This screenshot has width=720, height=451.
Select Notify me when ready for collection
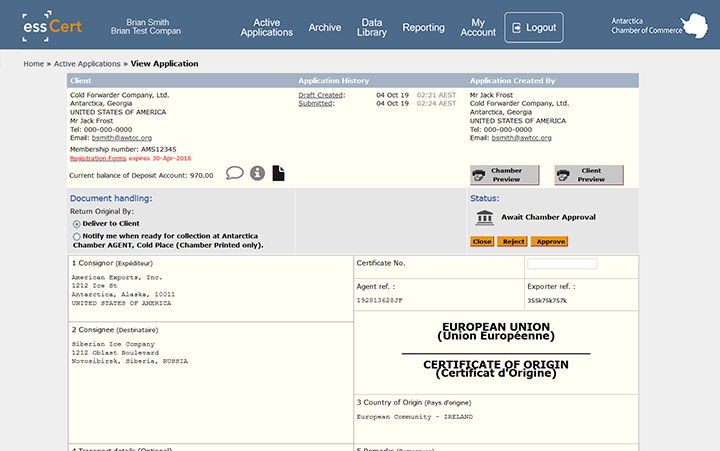tap(77, 237)
